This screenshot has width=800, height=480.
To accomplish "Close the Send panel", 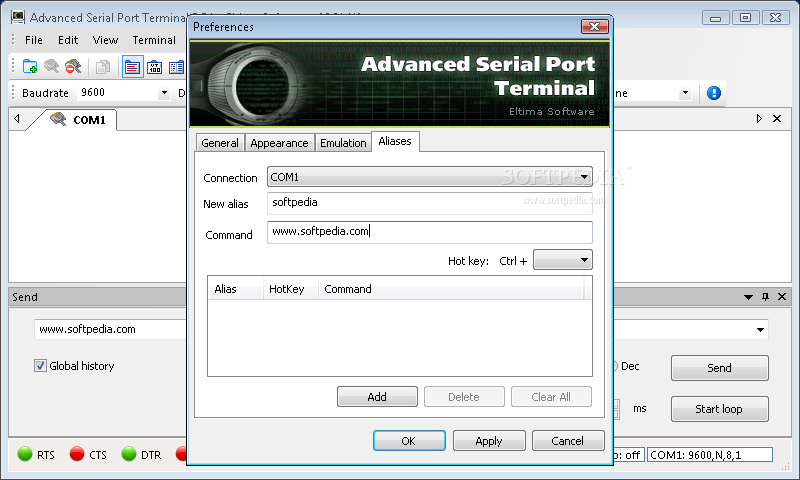I will (x=782, y=296).
